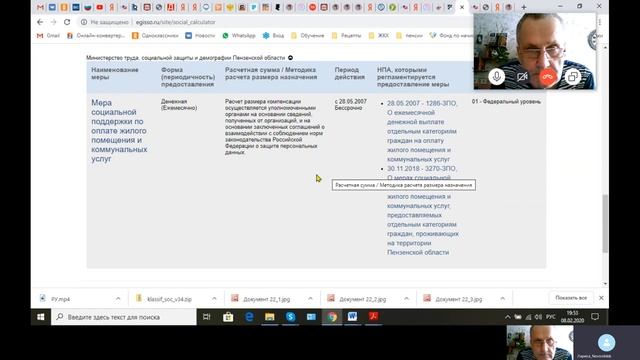The image size is (640, 360).
Task: Open Adobe Acrobat from the taskbar
Action: 373,317
